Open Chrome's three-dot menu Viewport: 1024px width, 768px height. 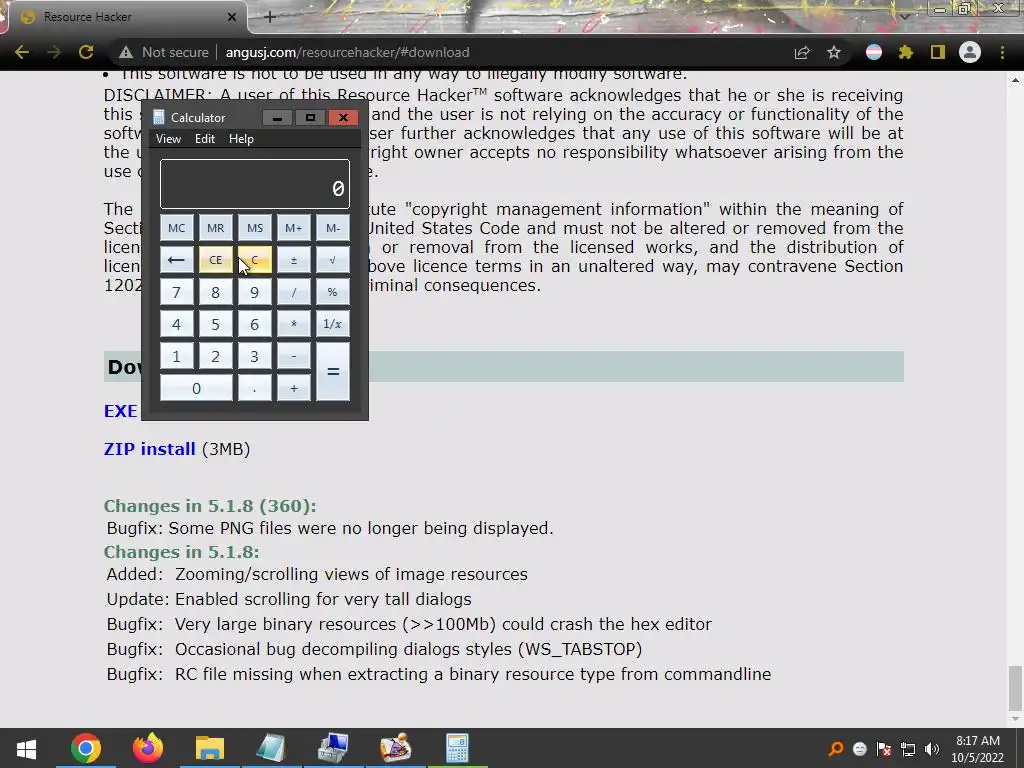pos(1002,52)
